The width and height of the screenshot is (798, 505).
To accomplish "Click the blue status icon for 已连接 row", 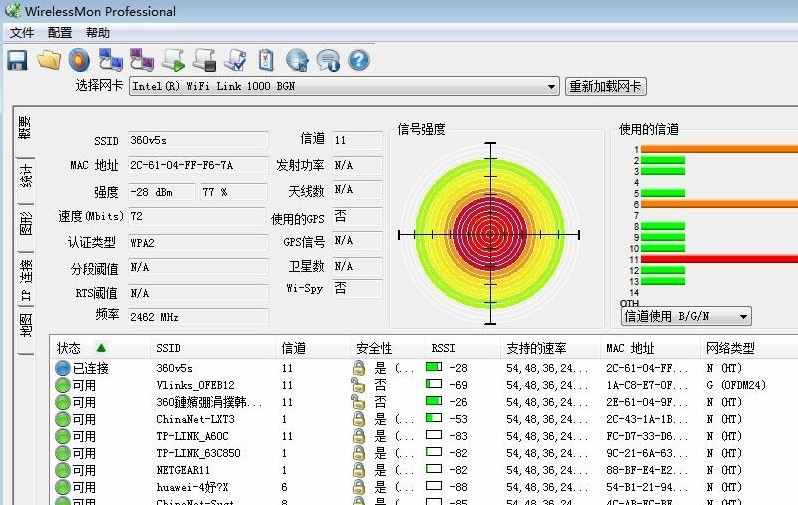I will pyautogui.click(x=63, y=368).
